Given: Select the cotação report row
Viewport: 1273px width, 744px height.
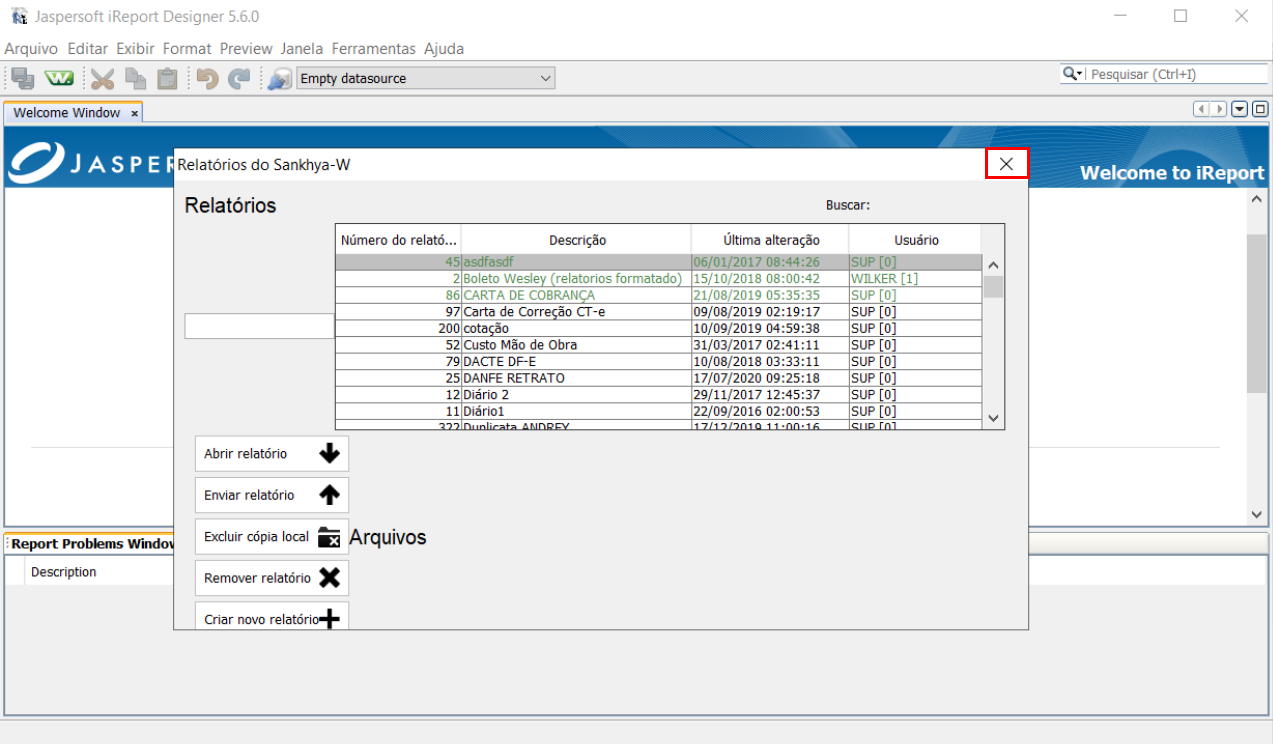Looking at the screenshot, I should (659, 328).
